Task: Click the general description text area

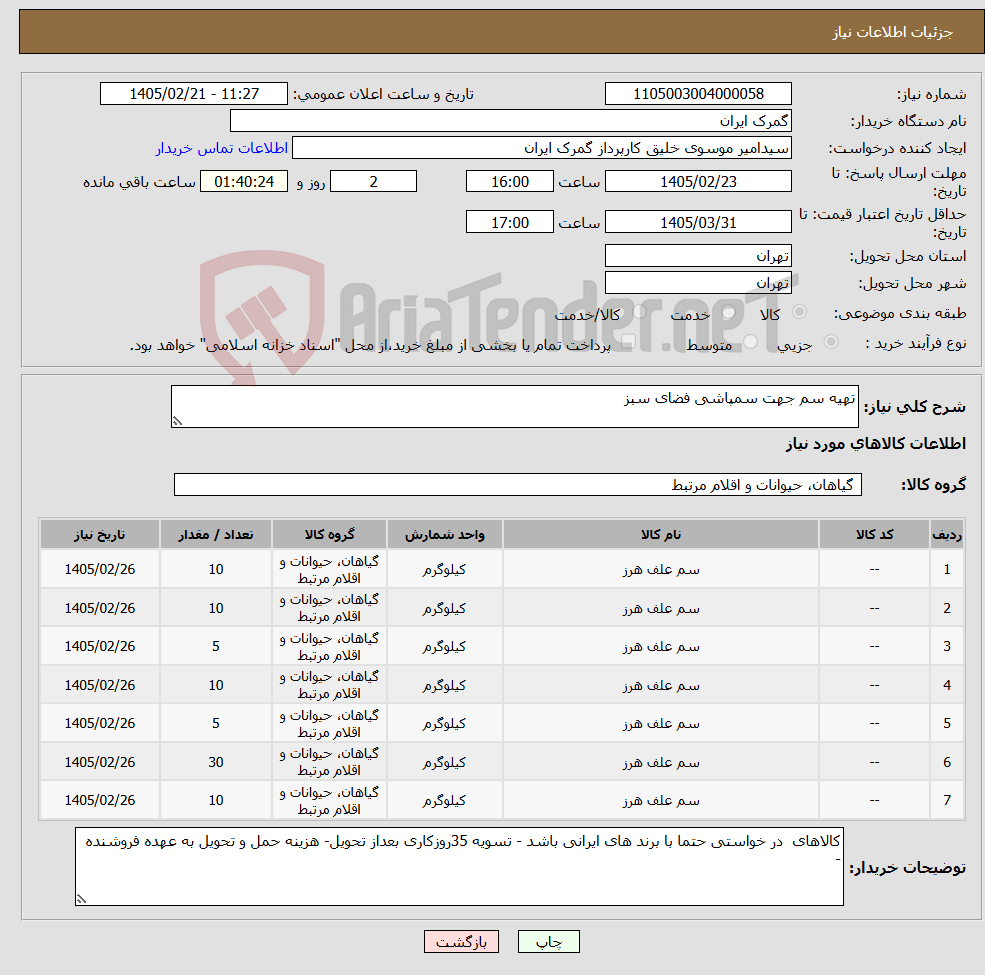Action: 514,406
